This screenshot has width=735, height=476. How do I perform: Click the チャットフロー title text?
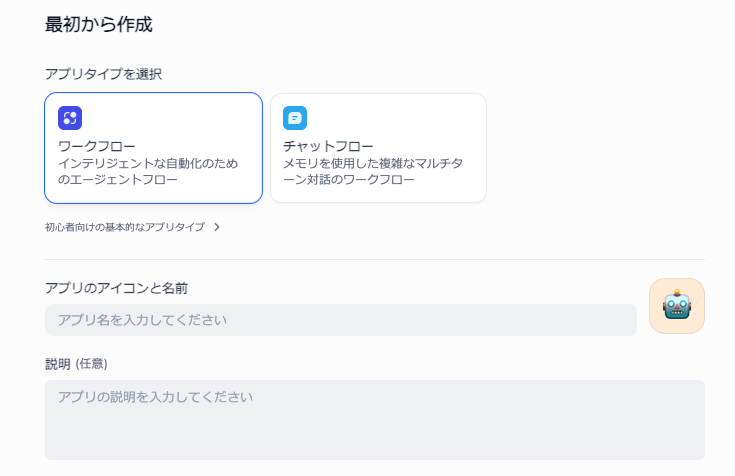[328, 146]
